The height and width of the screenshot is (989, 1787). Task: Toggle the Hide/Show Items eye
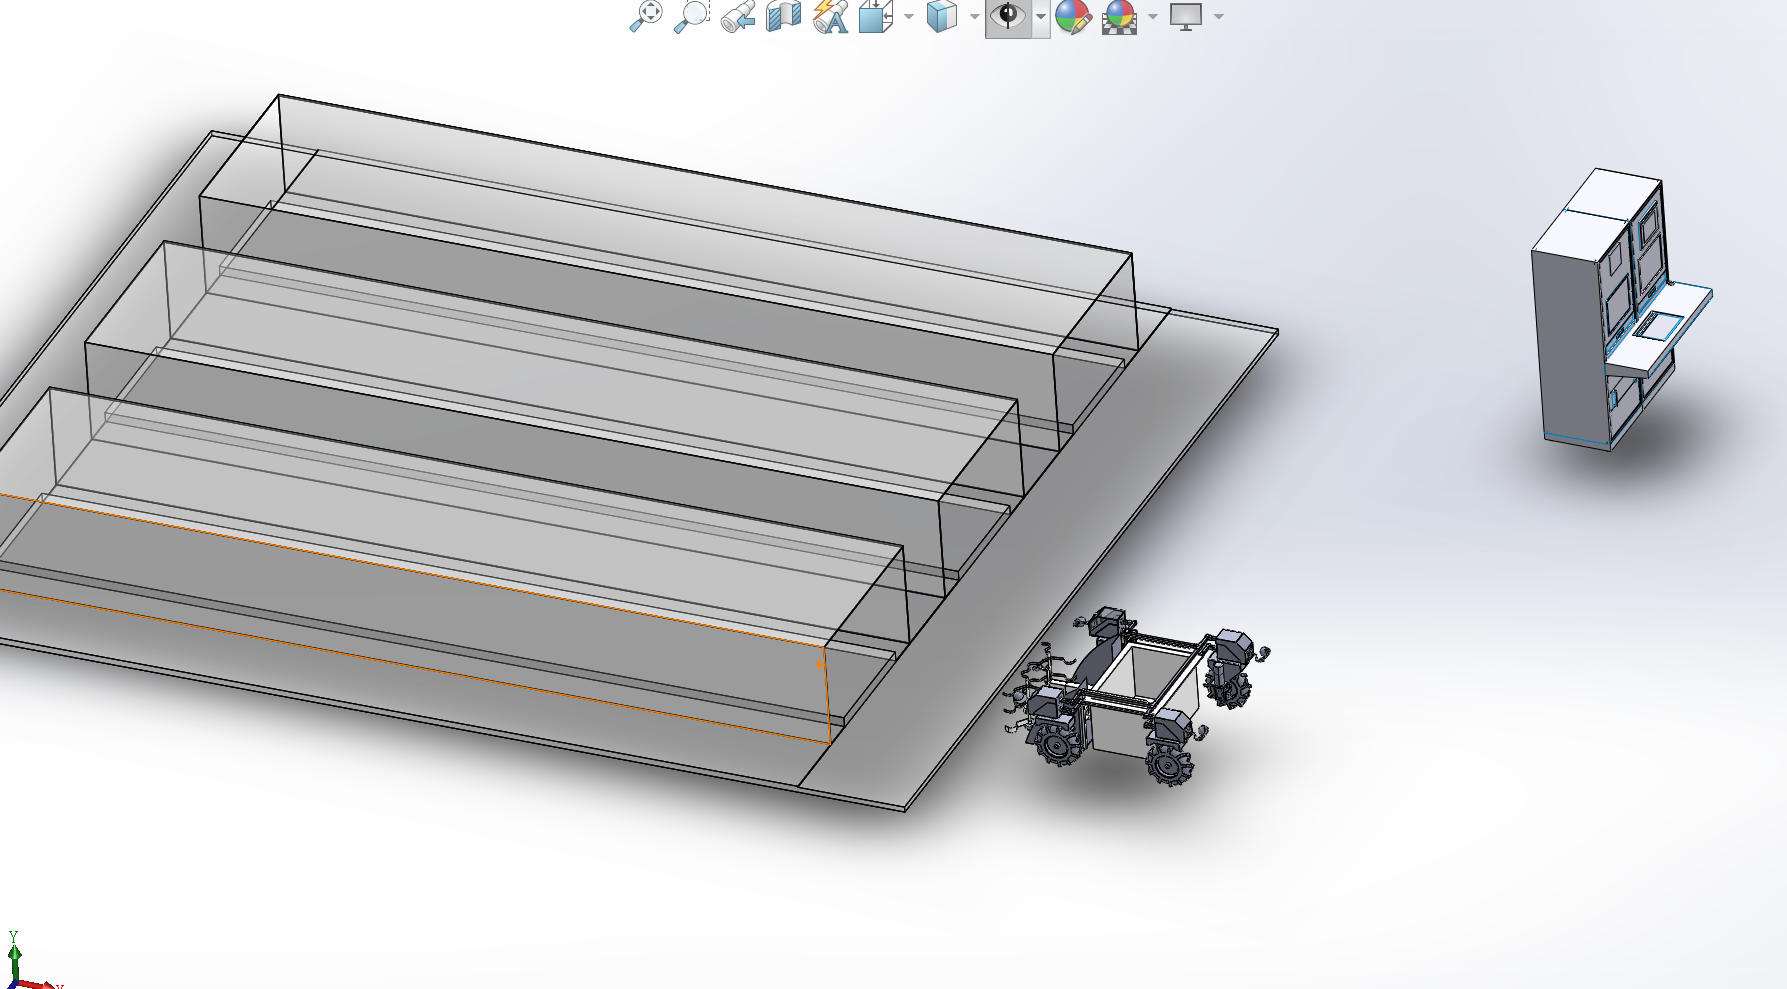pyautogui.click(x=1008, y=17)
